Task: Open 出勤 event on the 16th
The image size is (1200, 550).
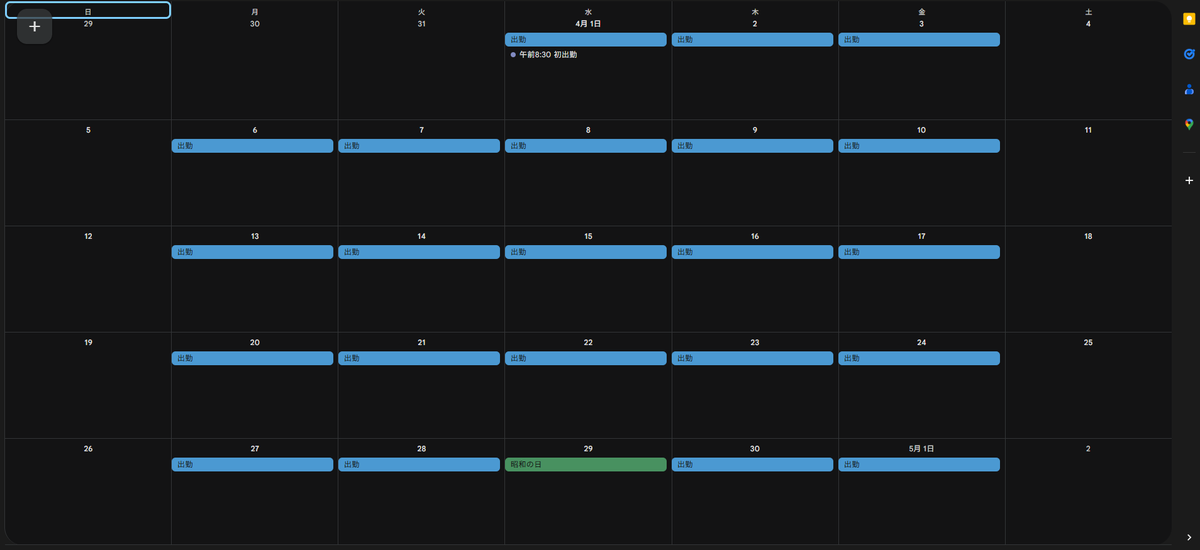Action: tap(753, 252)
